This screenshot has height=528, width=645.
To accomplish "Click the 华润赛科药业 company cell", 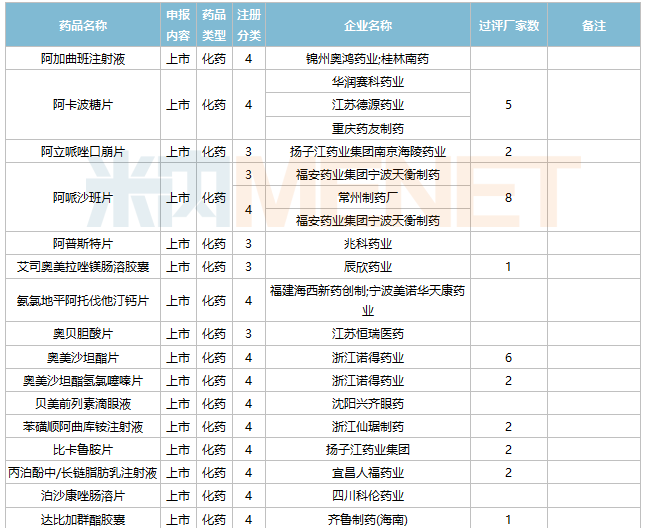I will tap(368, 81).
